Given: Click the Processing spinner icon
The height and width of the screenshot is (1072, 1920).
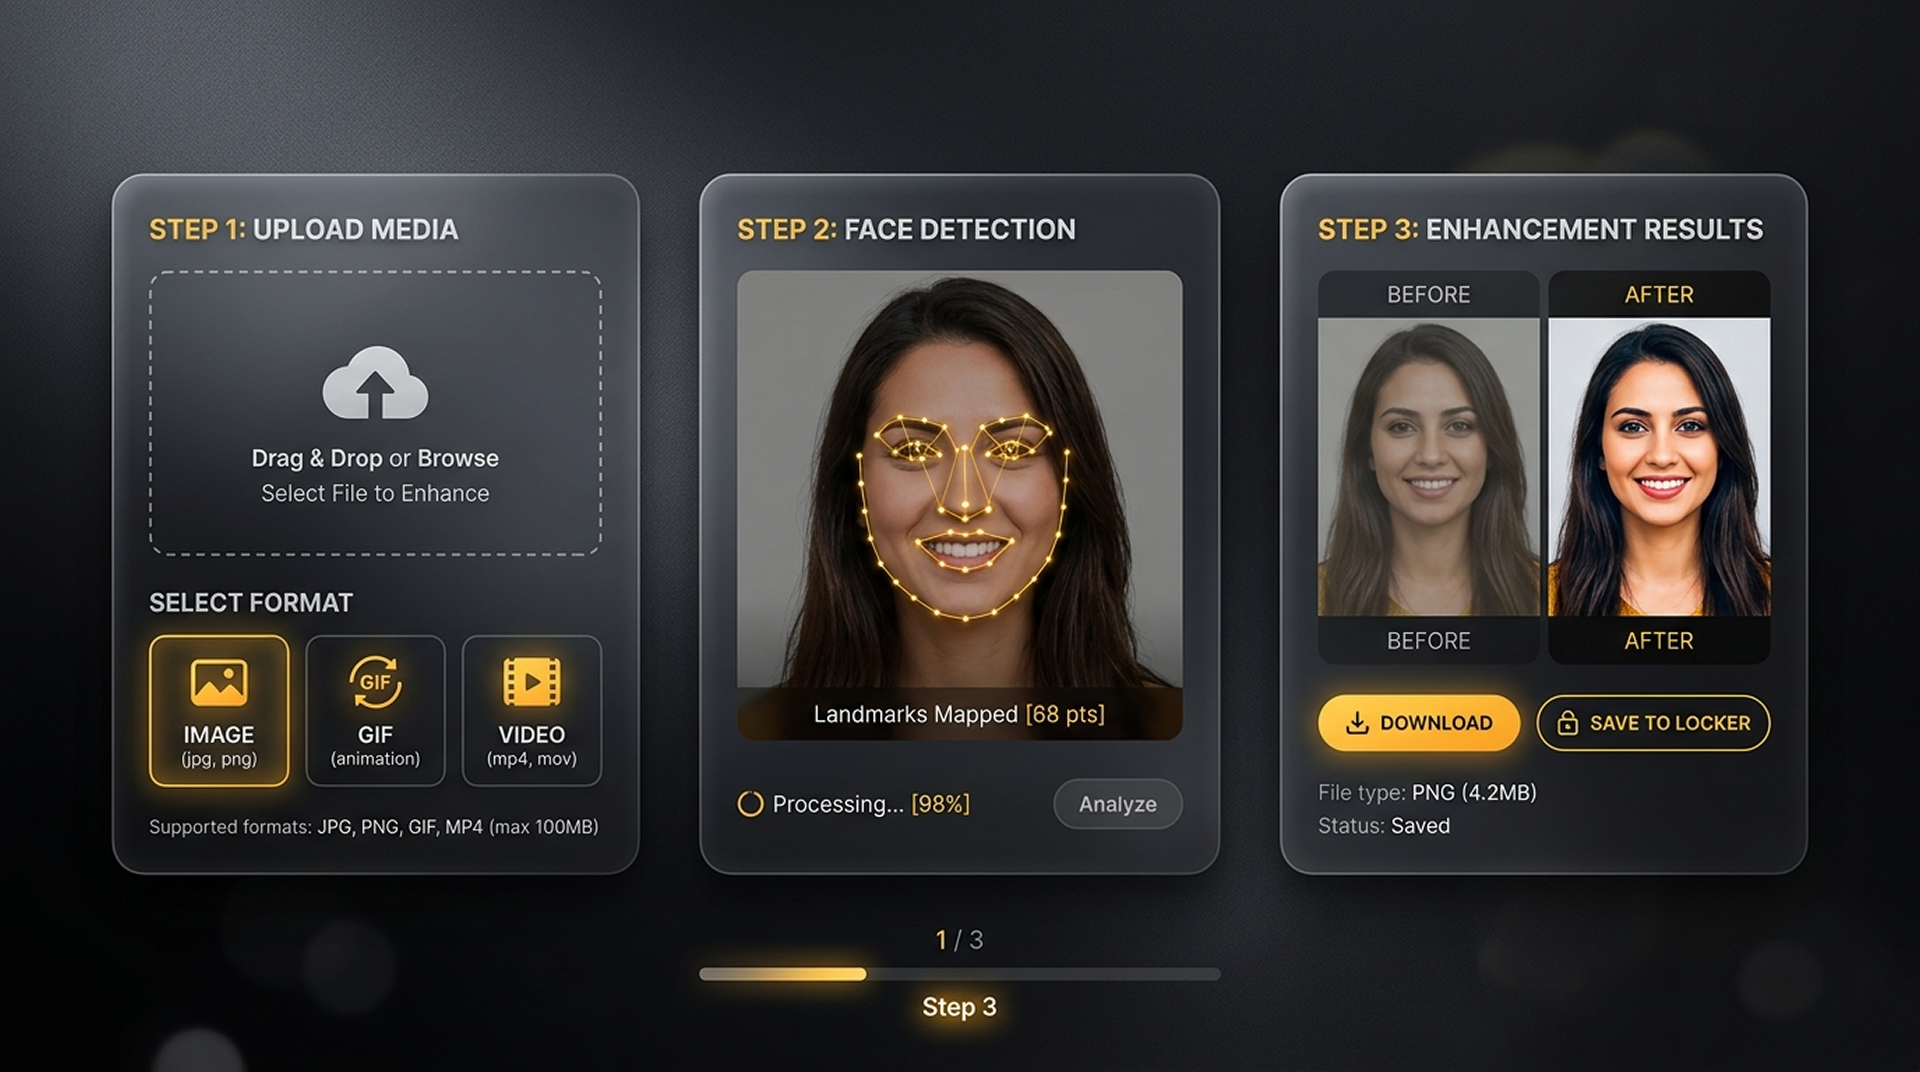Looking at the screenshot, I should click(750, 804).
